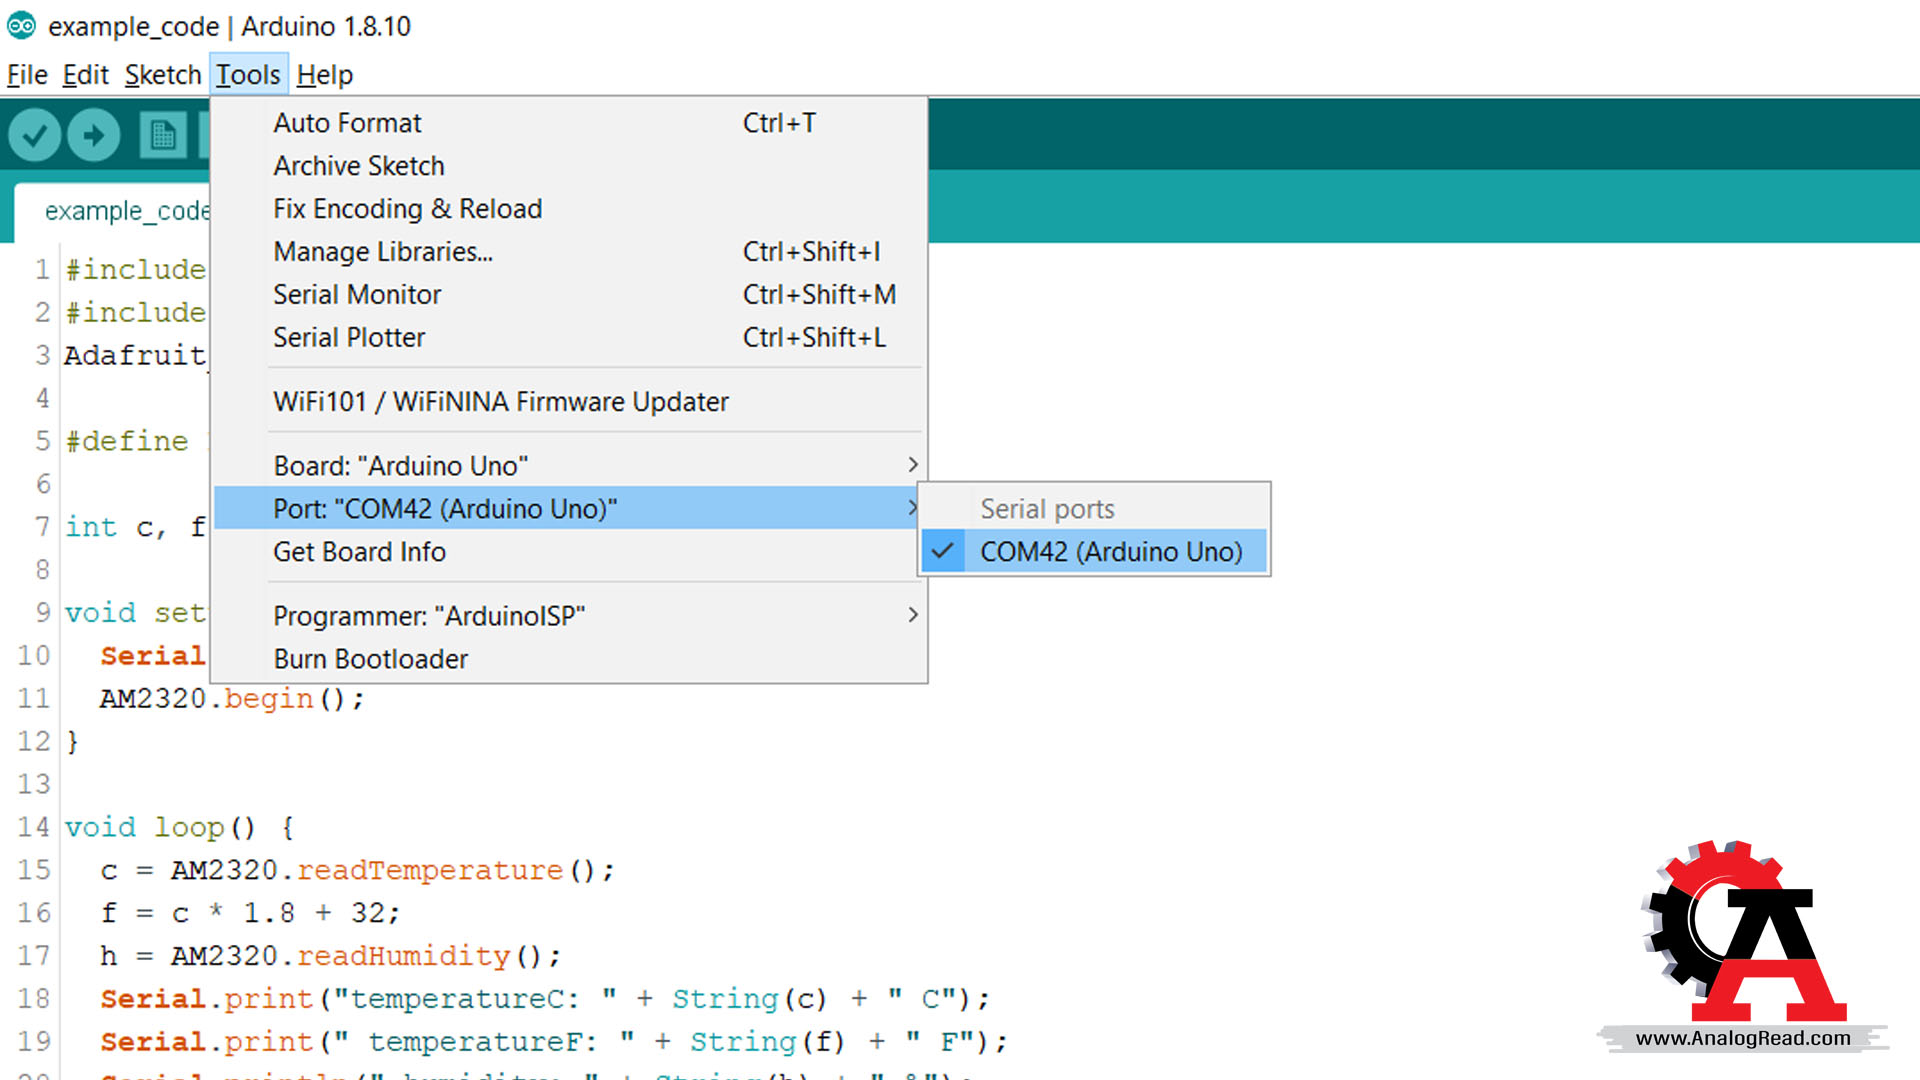Click Serial.print temperatureF line 19
Image resolution: width=1920 pixels, height=1080 pixels.
554,1043
